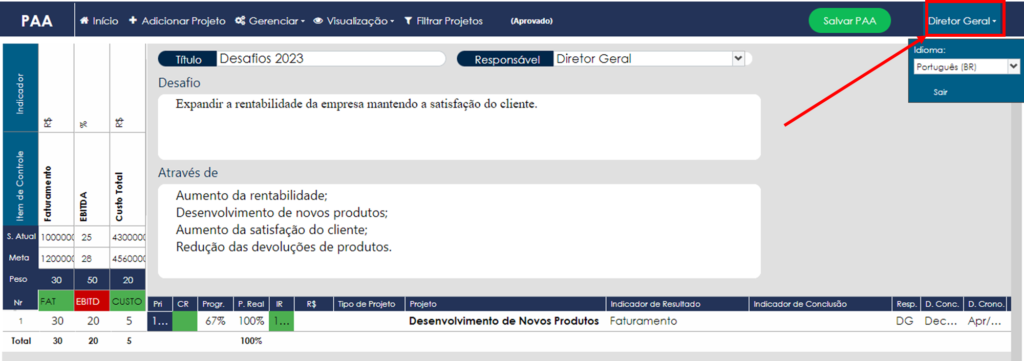1024x361 pixels.
Task: Open the Visualização dropdown menu
Action: click(353, 21)
